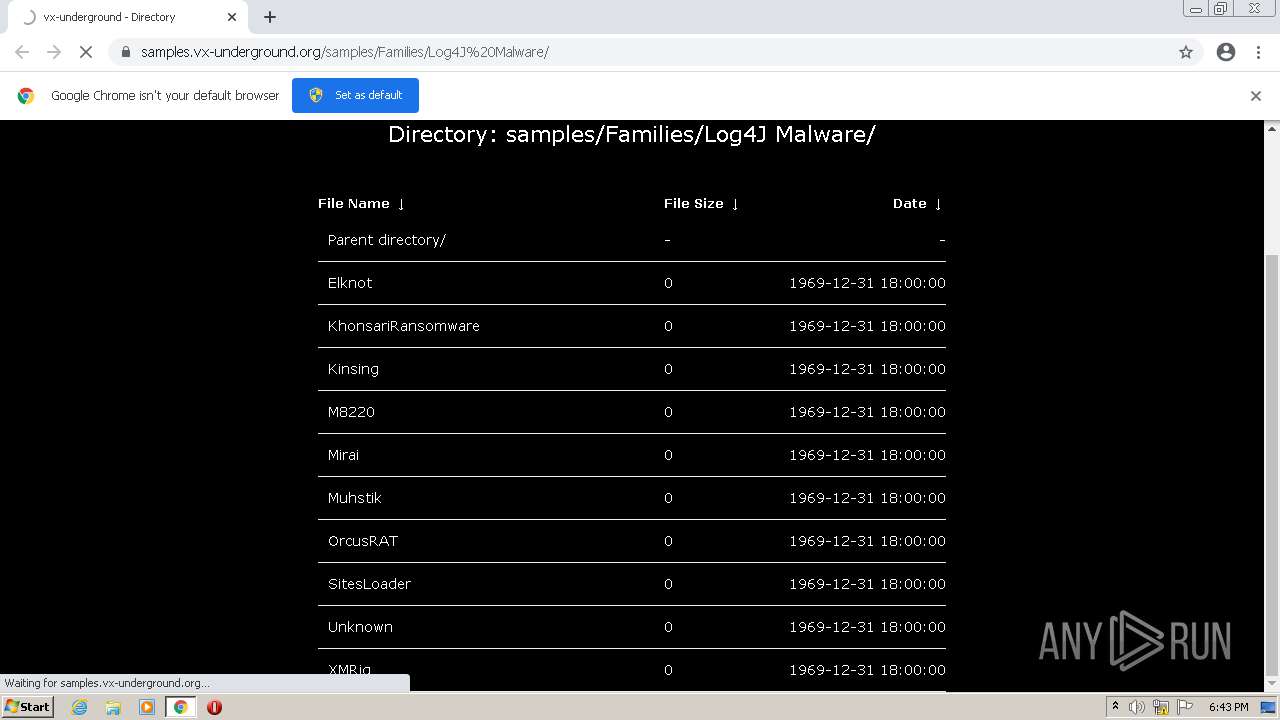
Task: Chrome logo in default browser bar
Action: [26, 96]
